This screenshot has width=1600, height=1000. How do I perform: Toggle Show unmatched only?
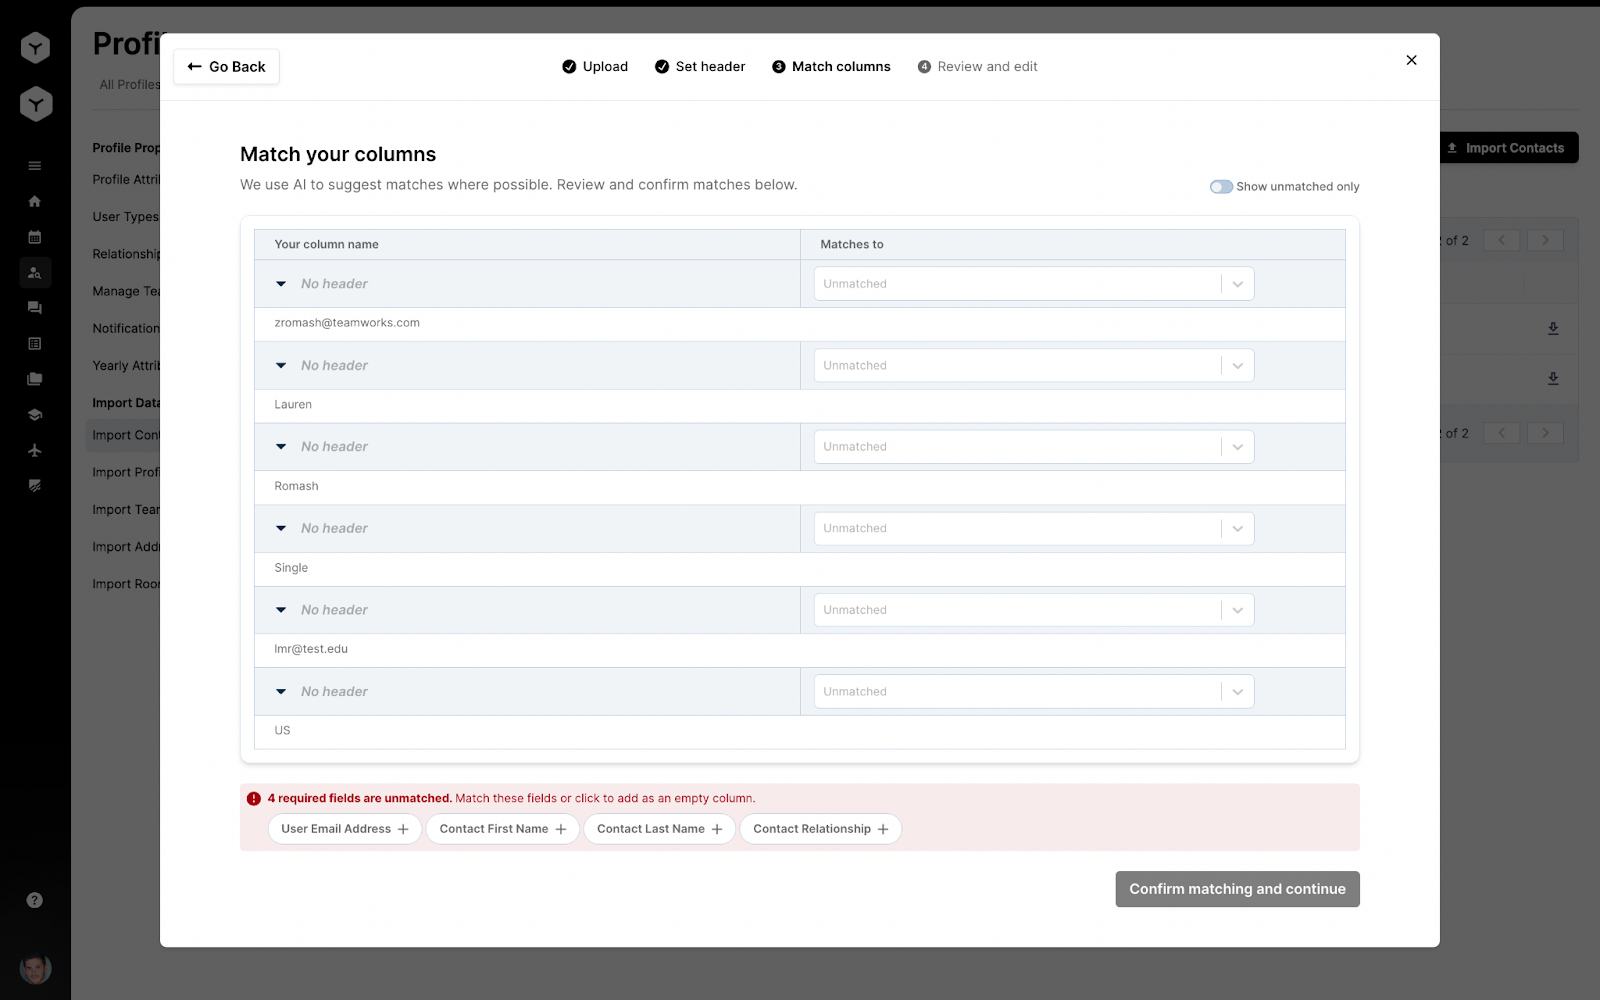click(1221, 186)
